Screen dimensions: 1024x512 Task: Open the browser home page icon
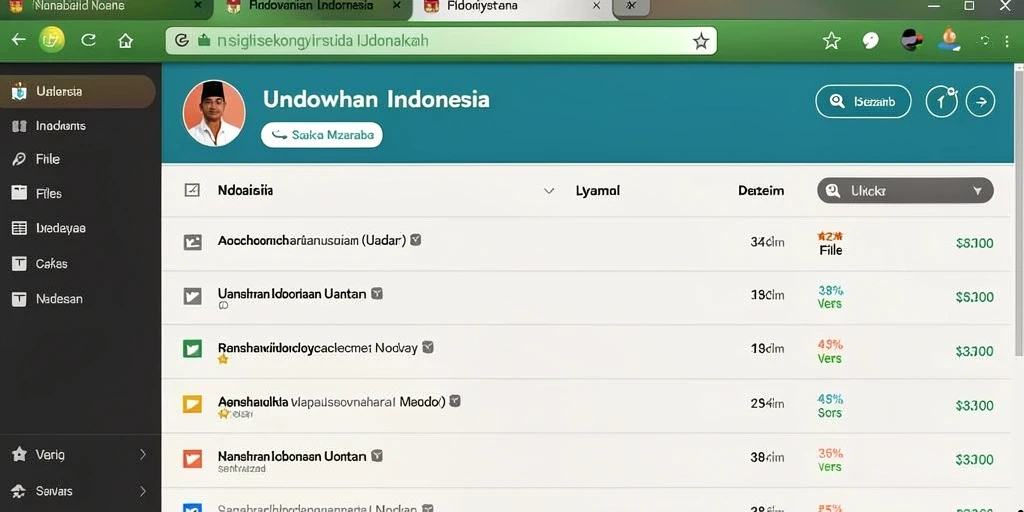[125, 41]
